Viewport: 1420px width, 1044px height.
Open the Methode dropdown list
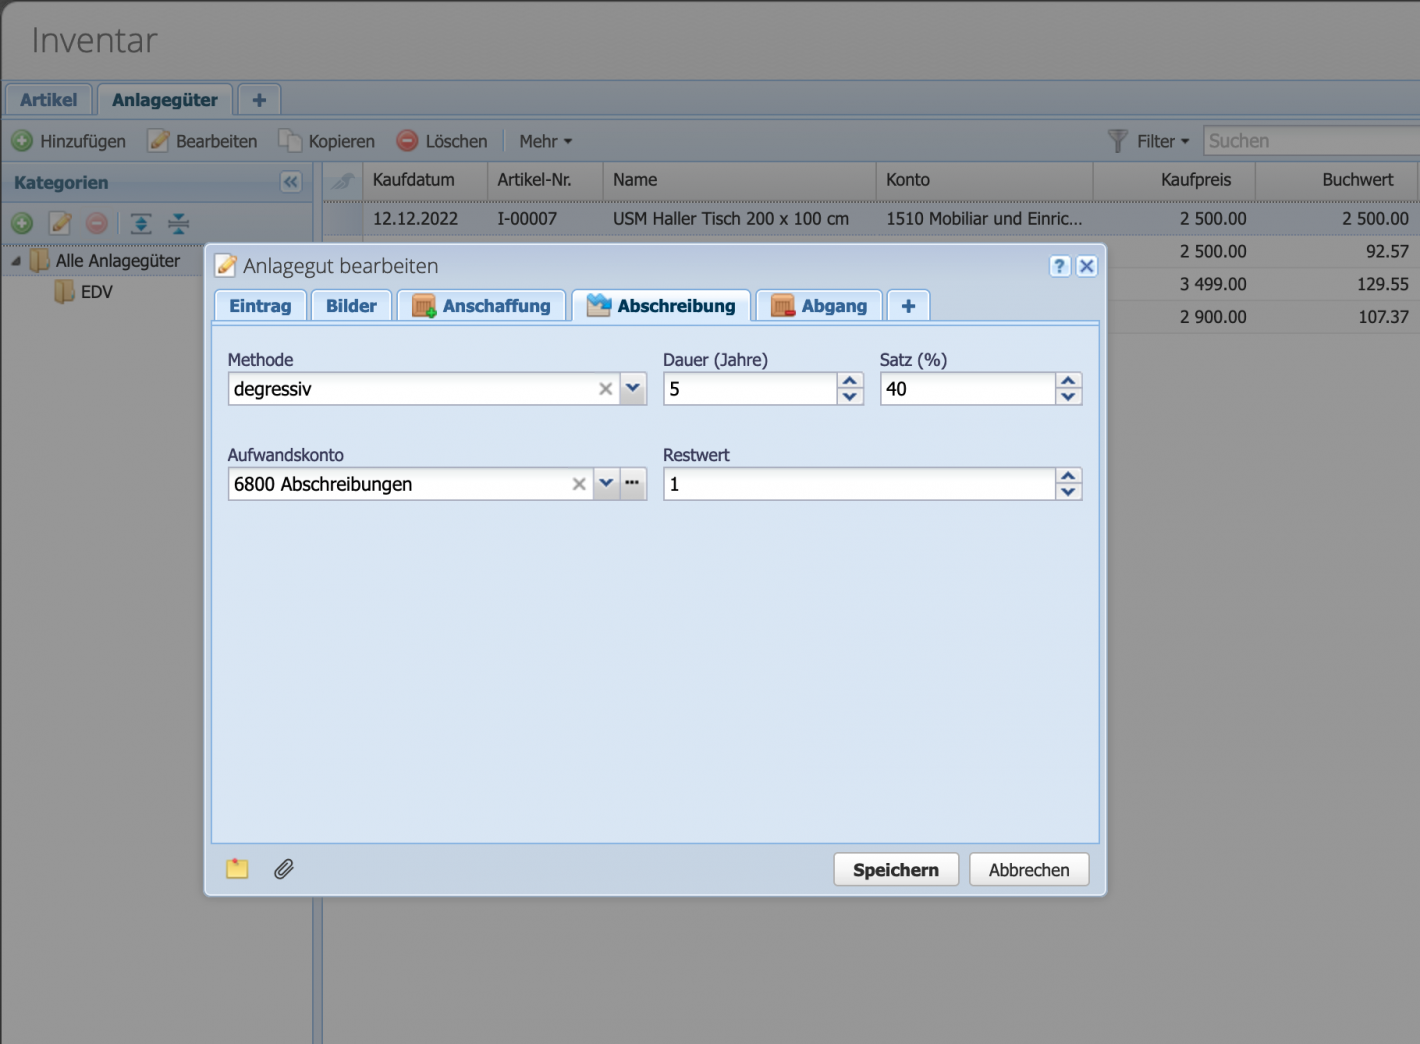click(x=633, y=389)
